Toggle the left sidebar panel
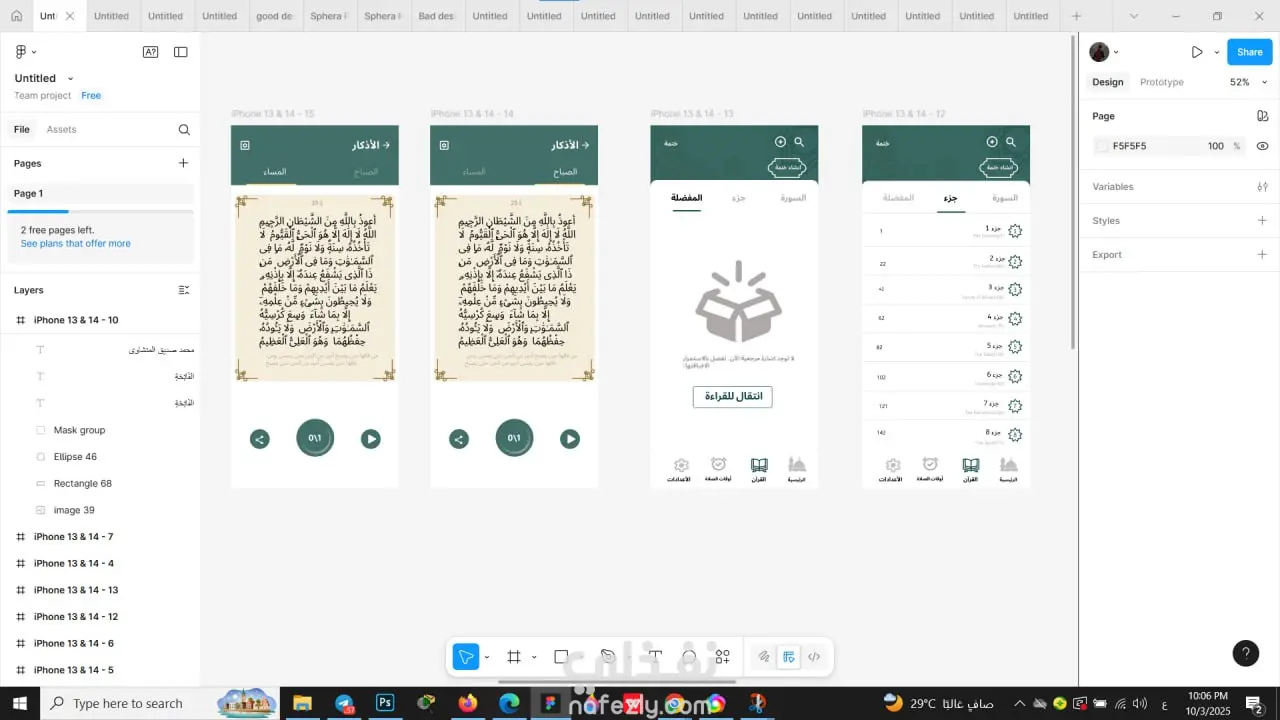 click(x=181, y=52)
